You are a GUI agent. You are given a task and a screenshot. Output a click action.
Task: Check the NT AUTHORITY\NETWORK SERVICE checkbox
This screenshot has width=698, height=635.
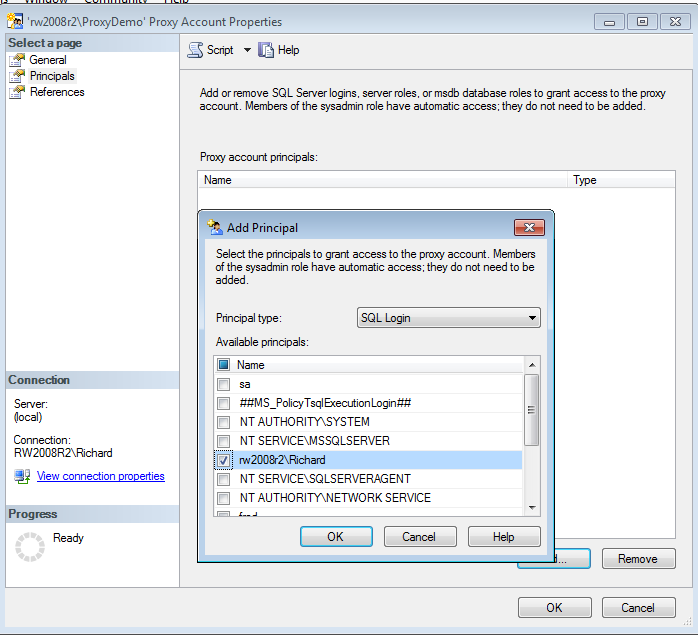(x=223, y=498)
